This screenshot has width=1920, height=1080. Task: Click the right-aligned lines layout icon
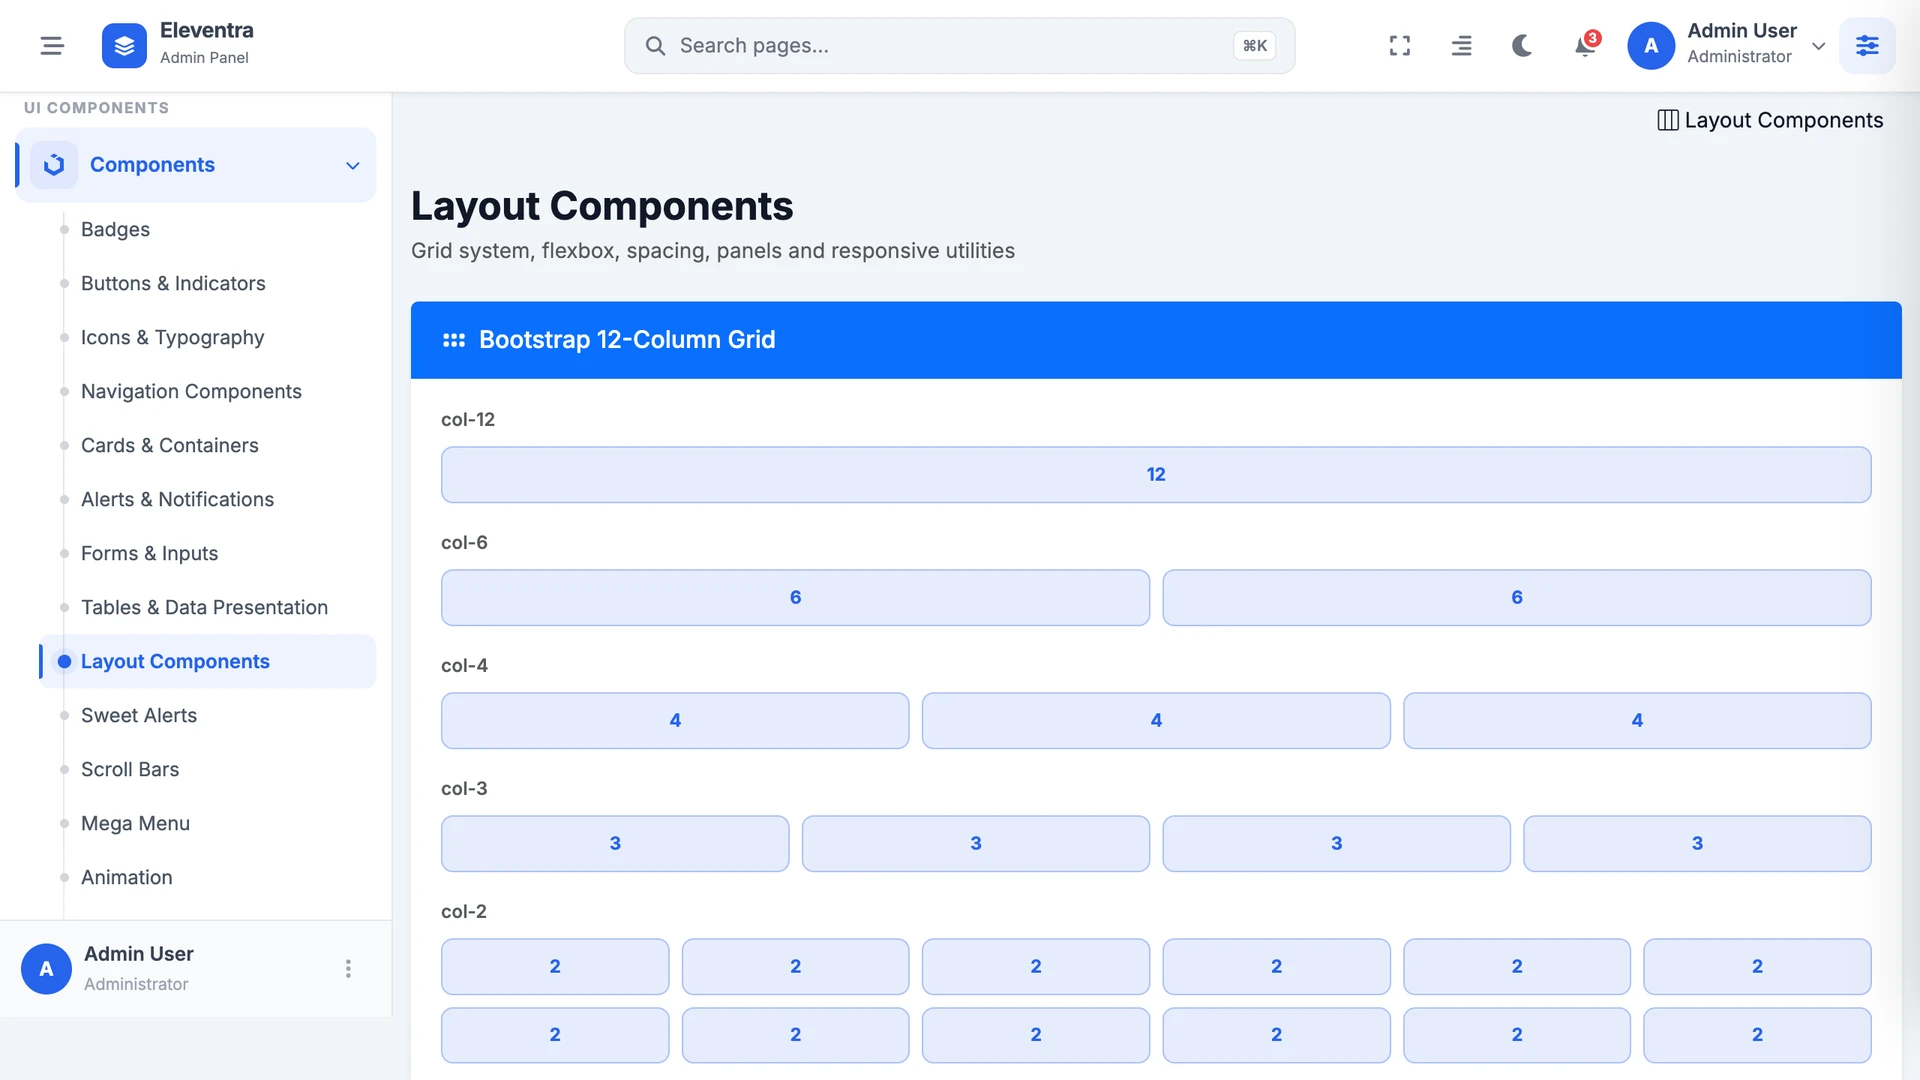coord(1461,45)
